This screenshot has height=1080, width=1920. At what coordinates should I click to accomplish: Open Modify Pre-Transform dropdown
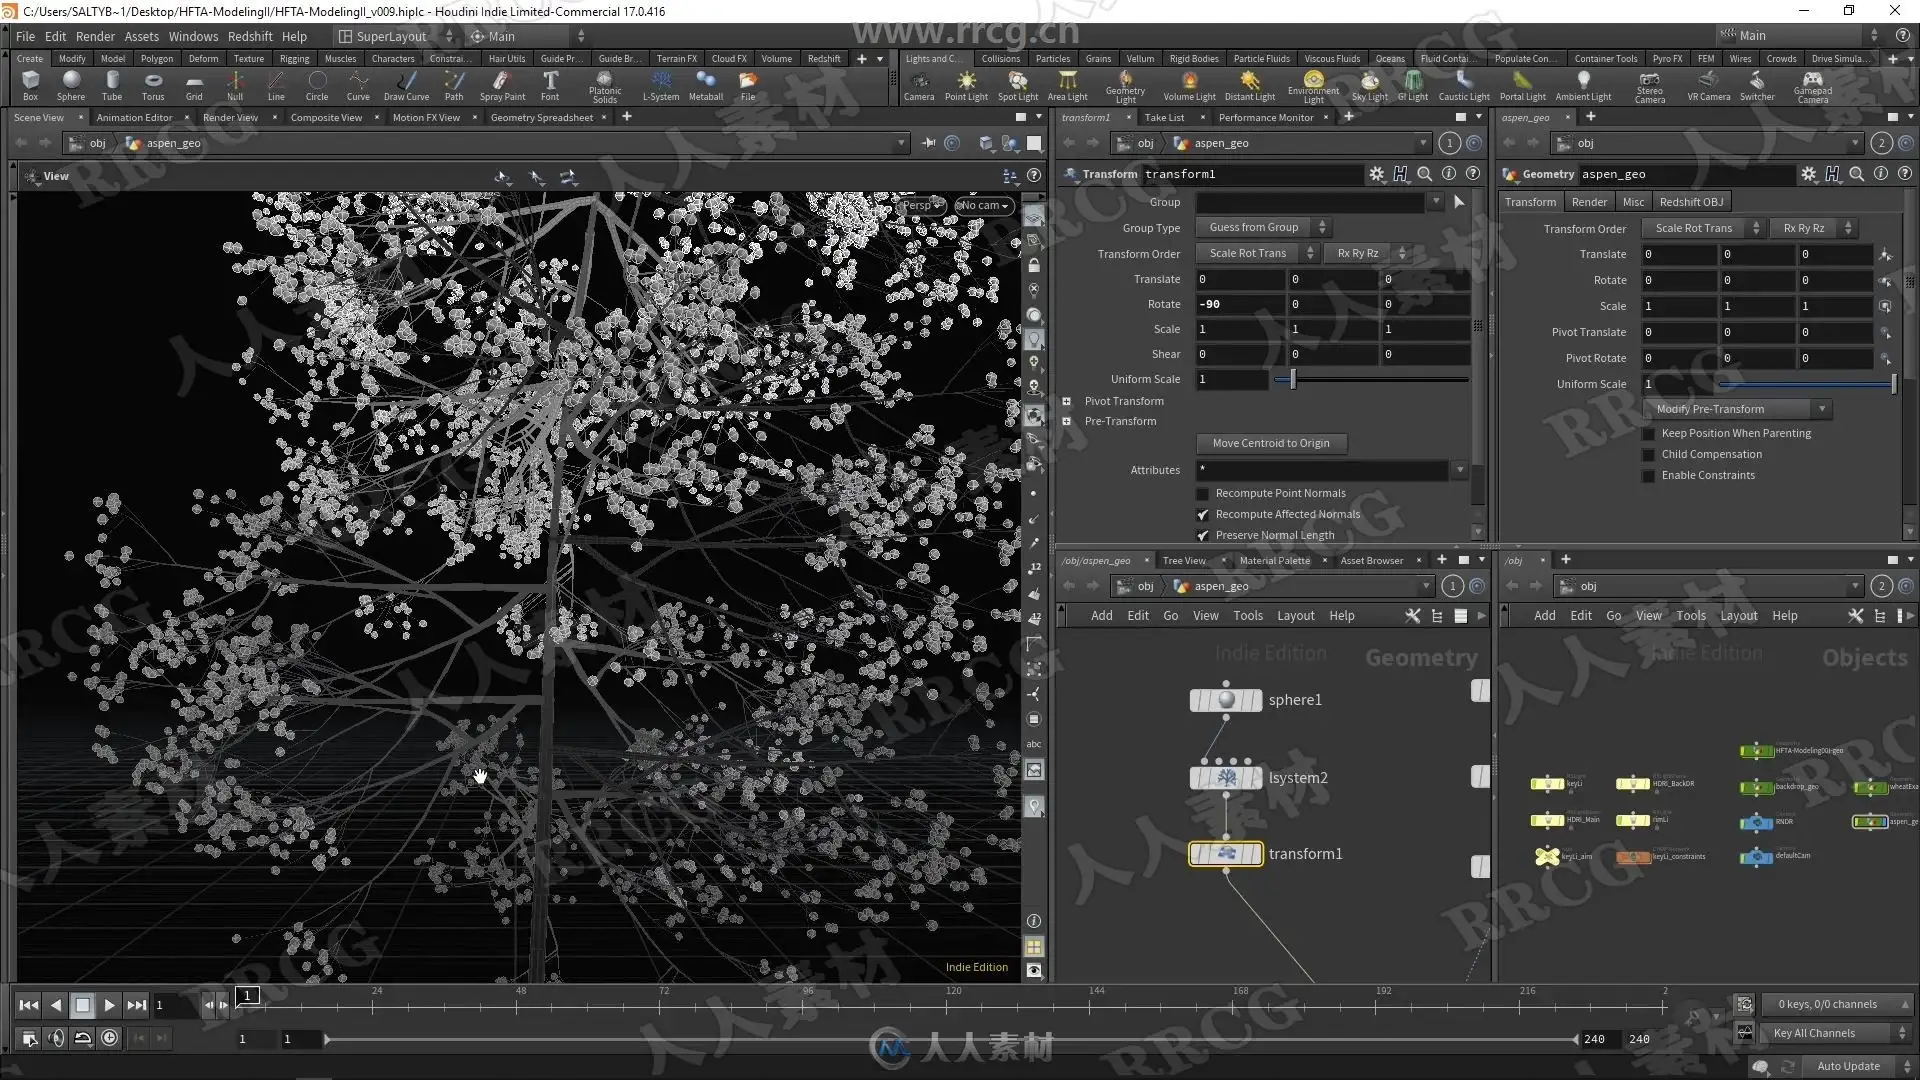[1738, 409]
